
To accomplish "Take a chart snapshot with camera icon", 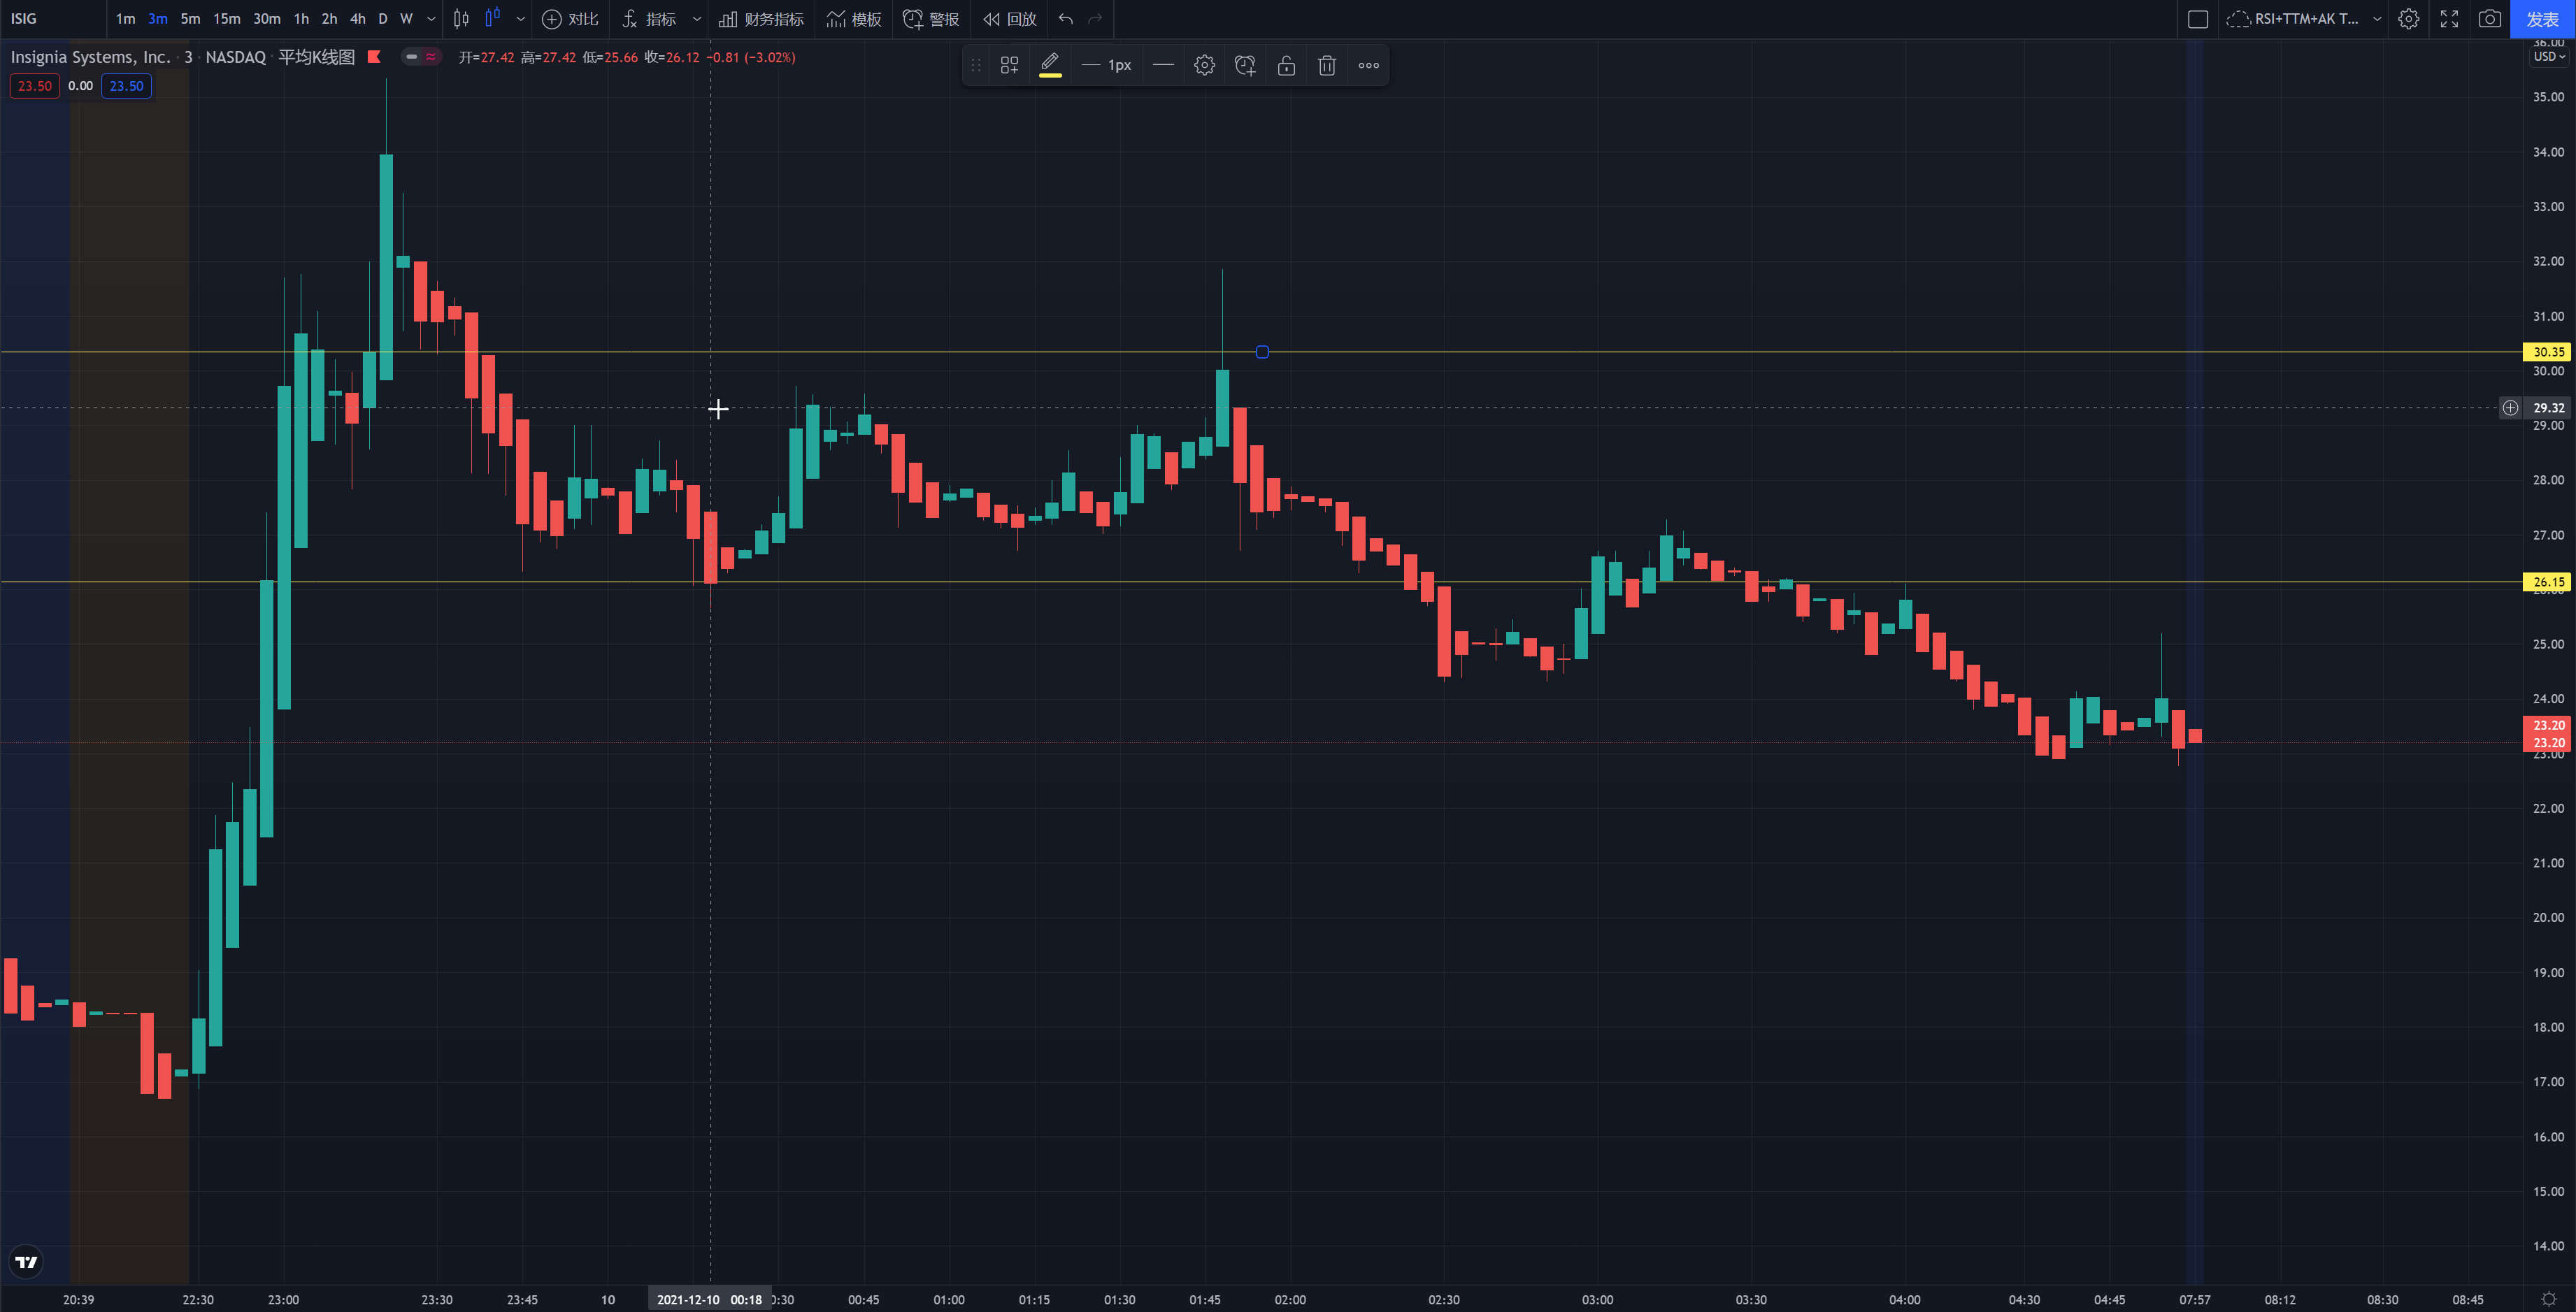I will click(x=2490, y=19).
